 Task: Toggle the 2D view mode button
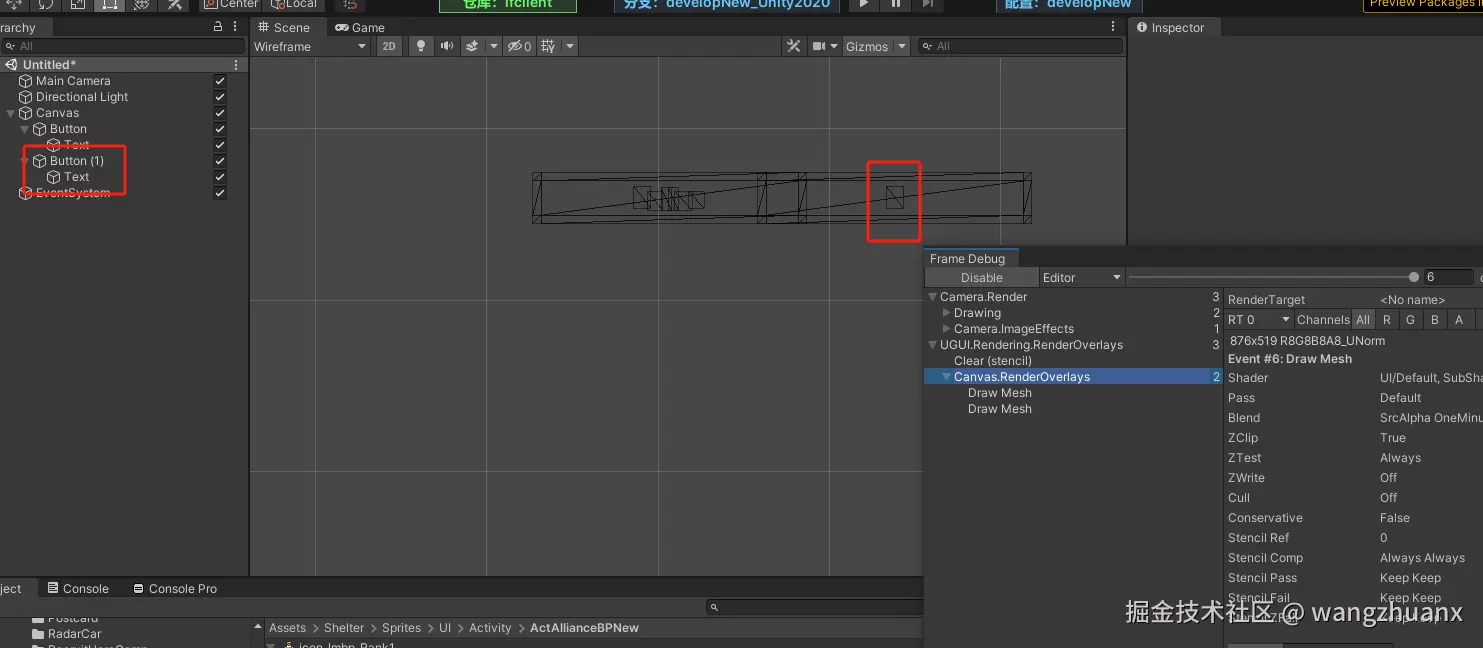click(x=389, y=46)
